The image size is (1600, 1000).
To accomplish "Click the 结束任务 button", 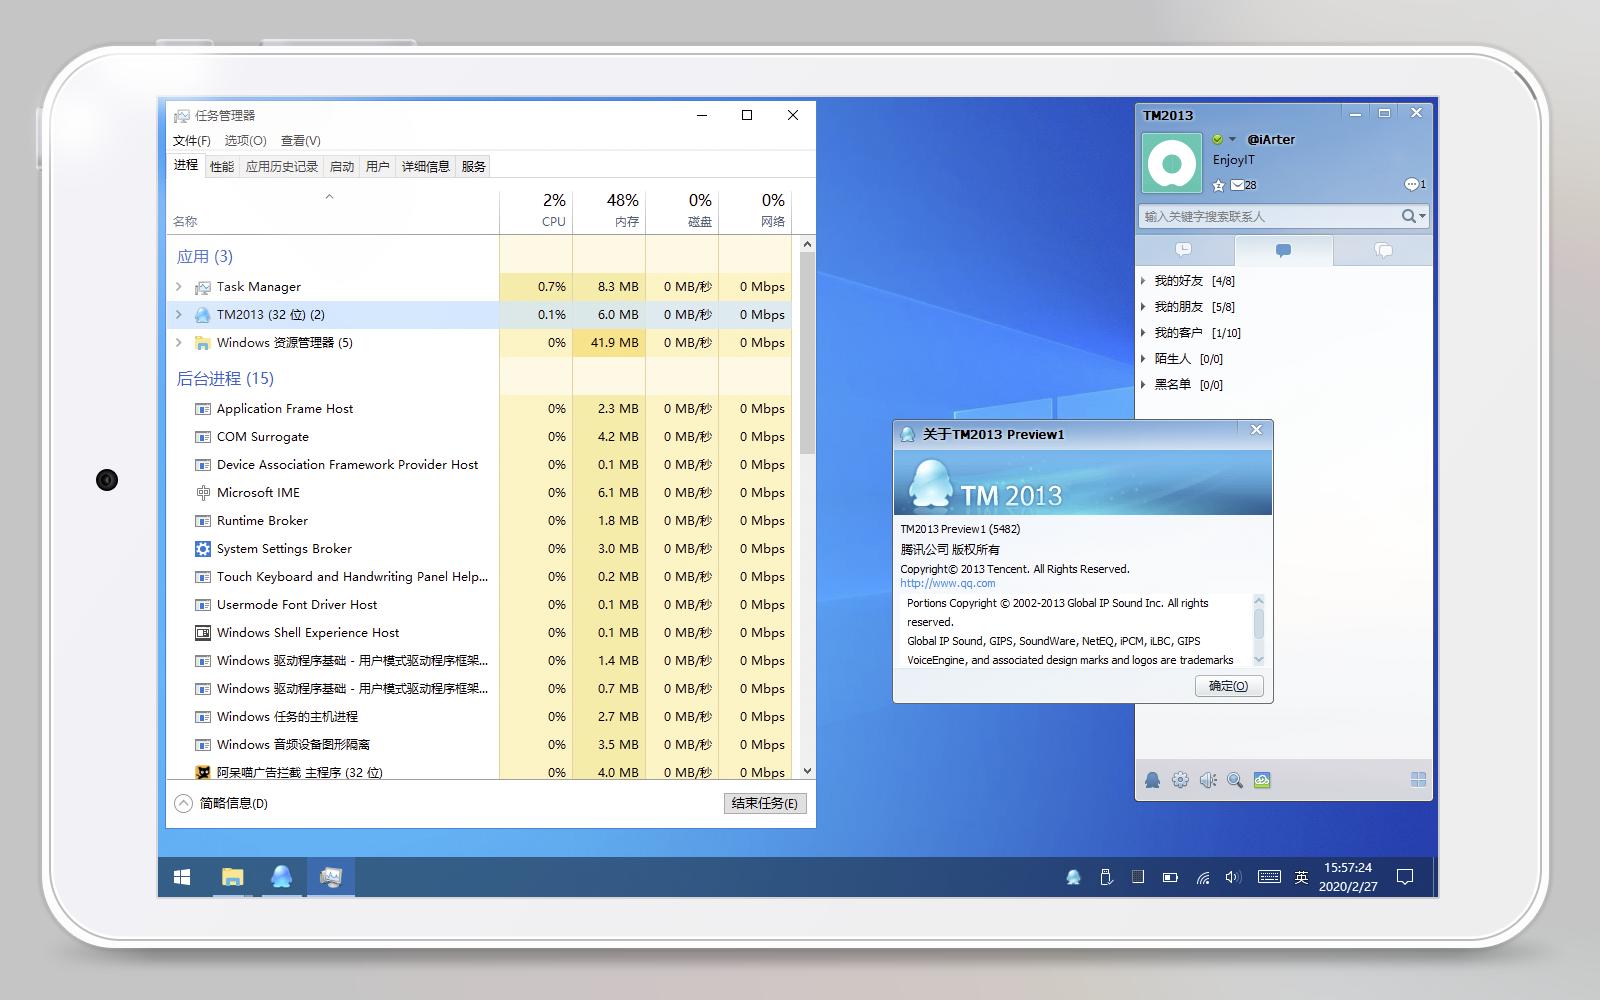I will click(764, 803).
